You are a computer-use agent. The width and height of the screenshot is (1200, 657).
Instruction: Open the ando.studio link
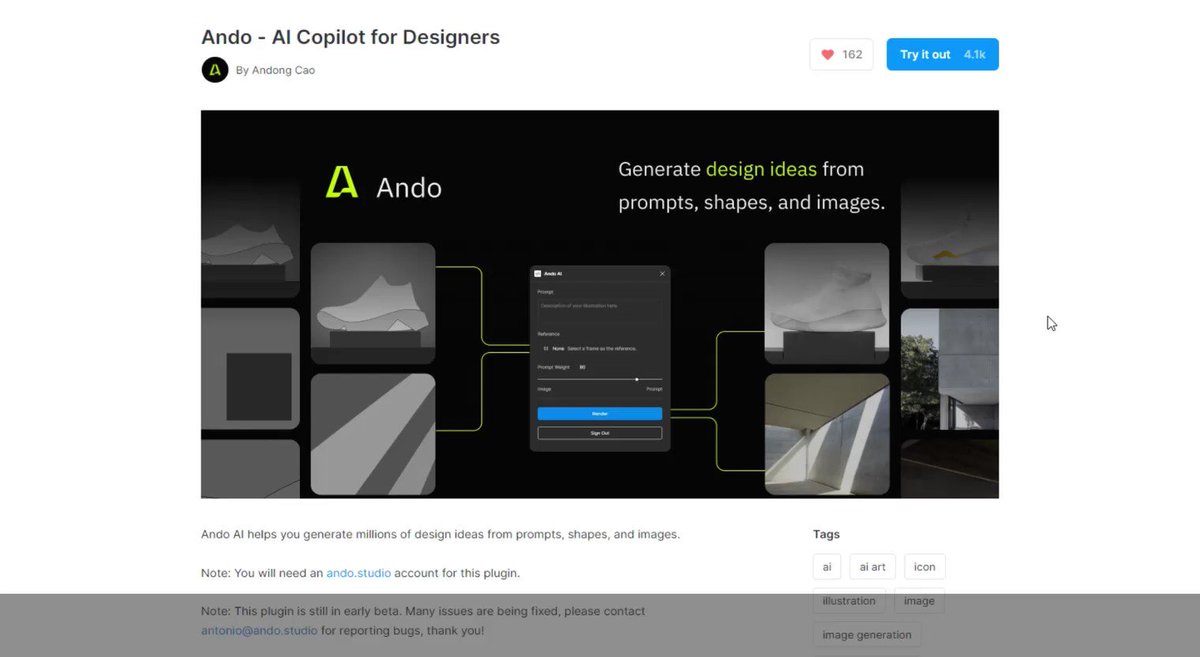(x=358, y=573)
